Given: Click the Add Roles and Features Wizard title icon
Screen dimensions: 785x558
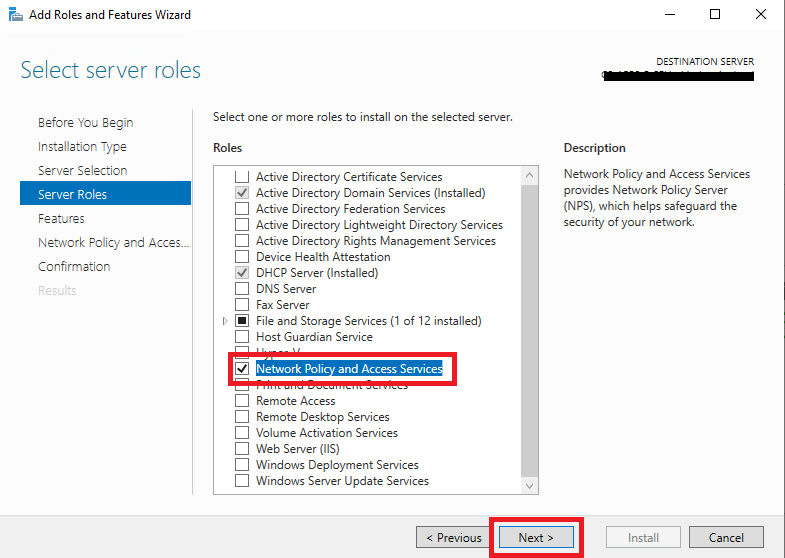Looking at the screenshot, I should coord(16,15).
